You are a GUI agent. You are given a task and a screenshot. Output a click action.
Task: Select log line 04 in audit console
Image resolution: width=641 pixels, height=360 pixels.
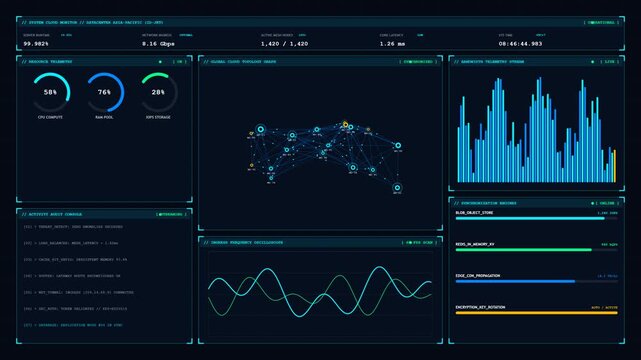(x=72, y=276)
